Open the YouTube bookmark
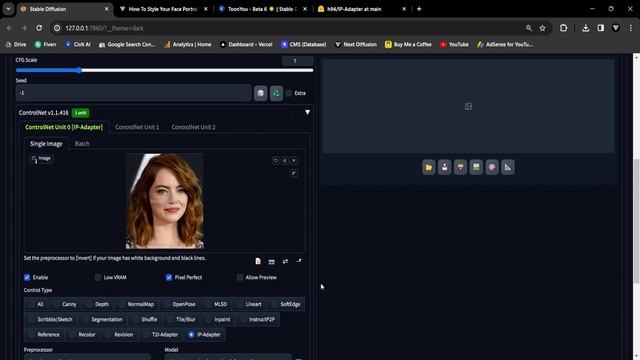Screen dimensions: 640x360 coord(454,44)
